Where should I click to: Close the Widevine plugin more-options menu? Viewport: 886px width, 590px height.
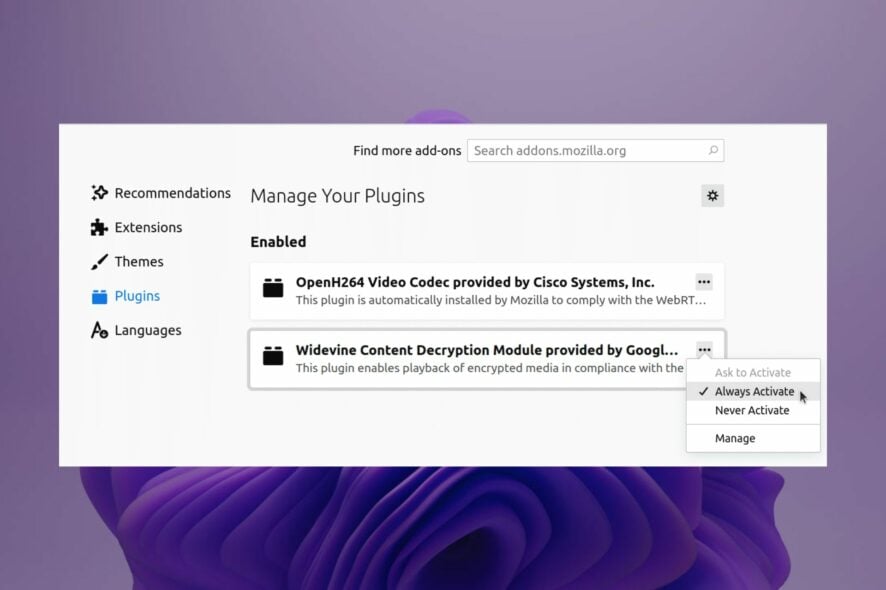pos(703,350)
